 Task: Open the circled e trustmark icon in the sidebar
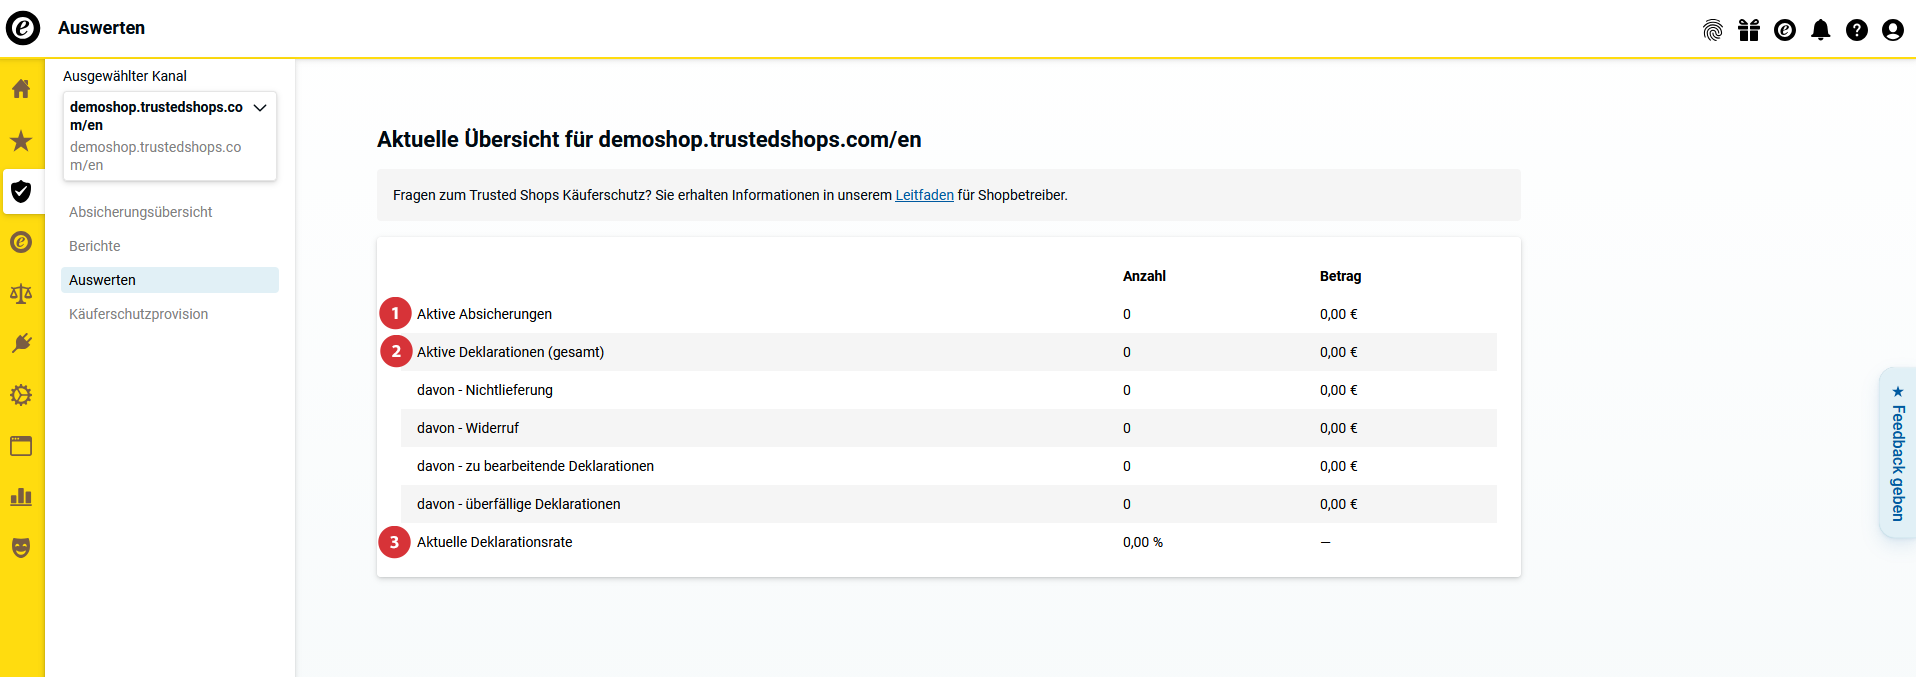tap(21, 242)
